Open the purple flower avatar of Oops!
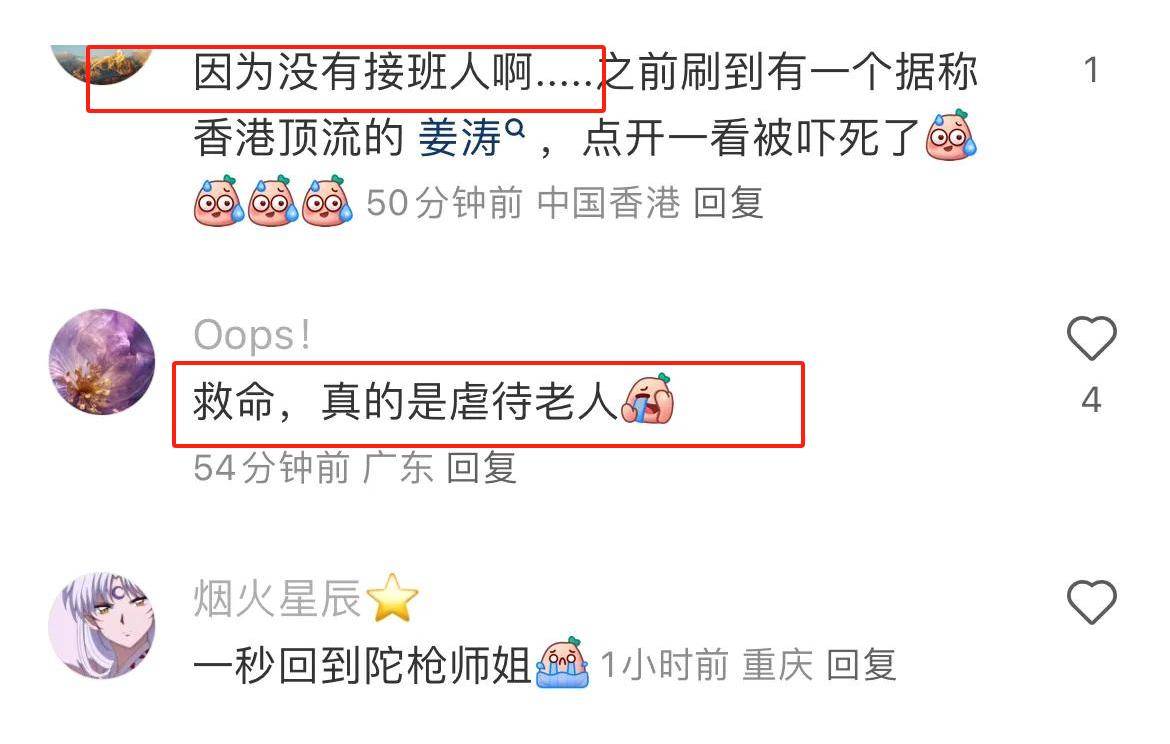The height and width of the screenshot is (744, 1170). pyautogui.click(x=101, y=362)
